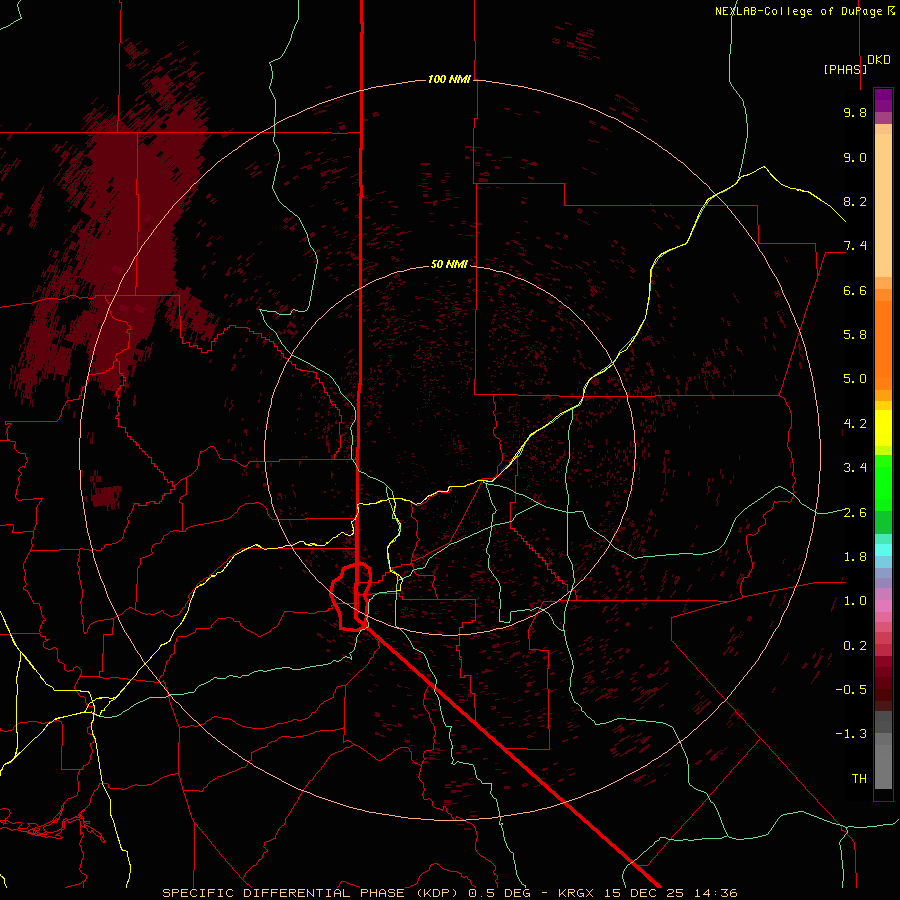Pick the light peach color scale band
The width and height of the screenshot is (900, 900).
(883, 205)
